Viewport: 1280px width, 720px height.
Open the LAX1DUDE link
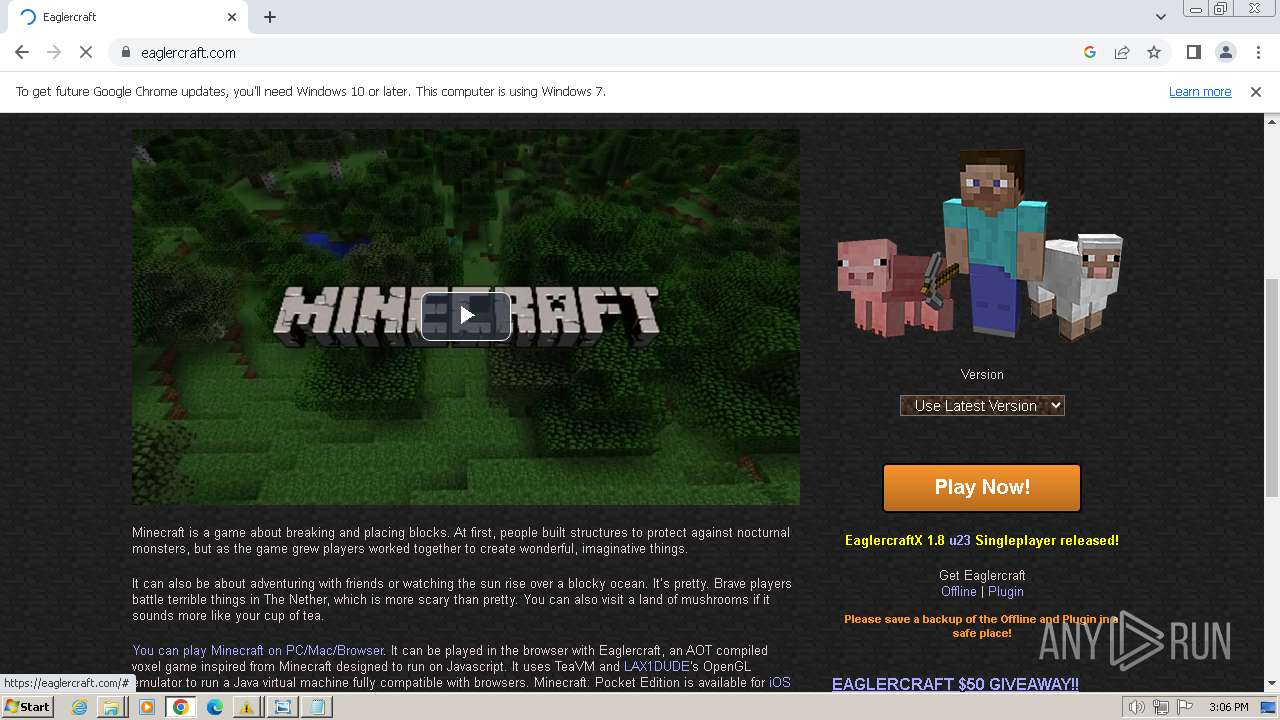(657, 666)
